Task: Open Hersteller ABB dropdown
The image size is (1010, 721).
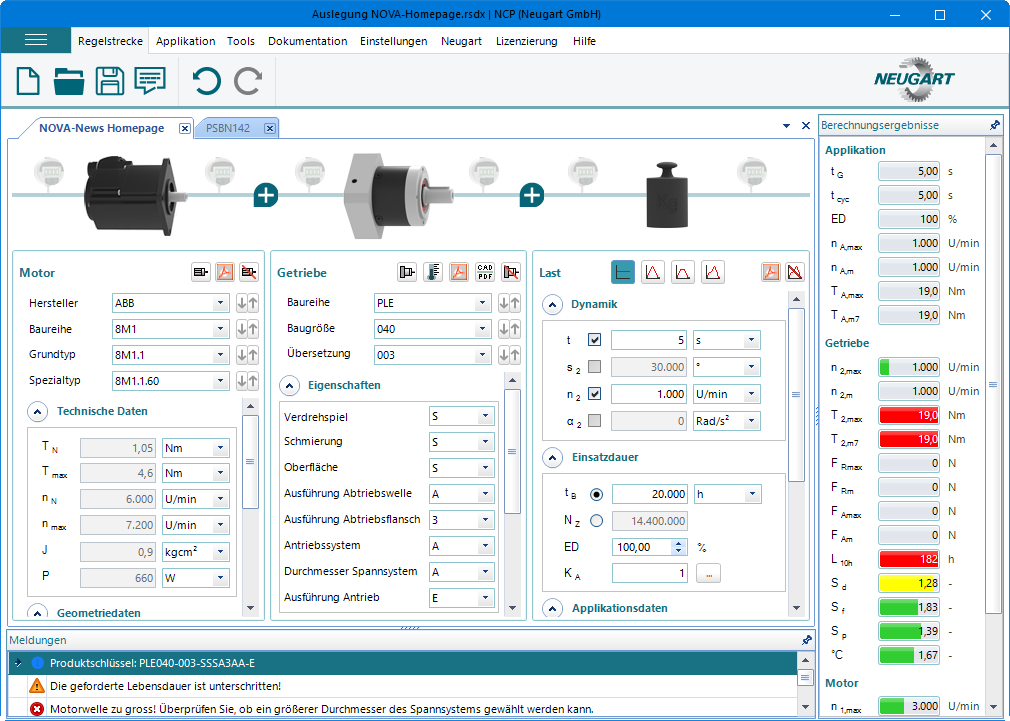Action: pyautogui.click(x=220, y=303)
